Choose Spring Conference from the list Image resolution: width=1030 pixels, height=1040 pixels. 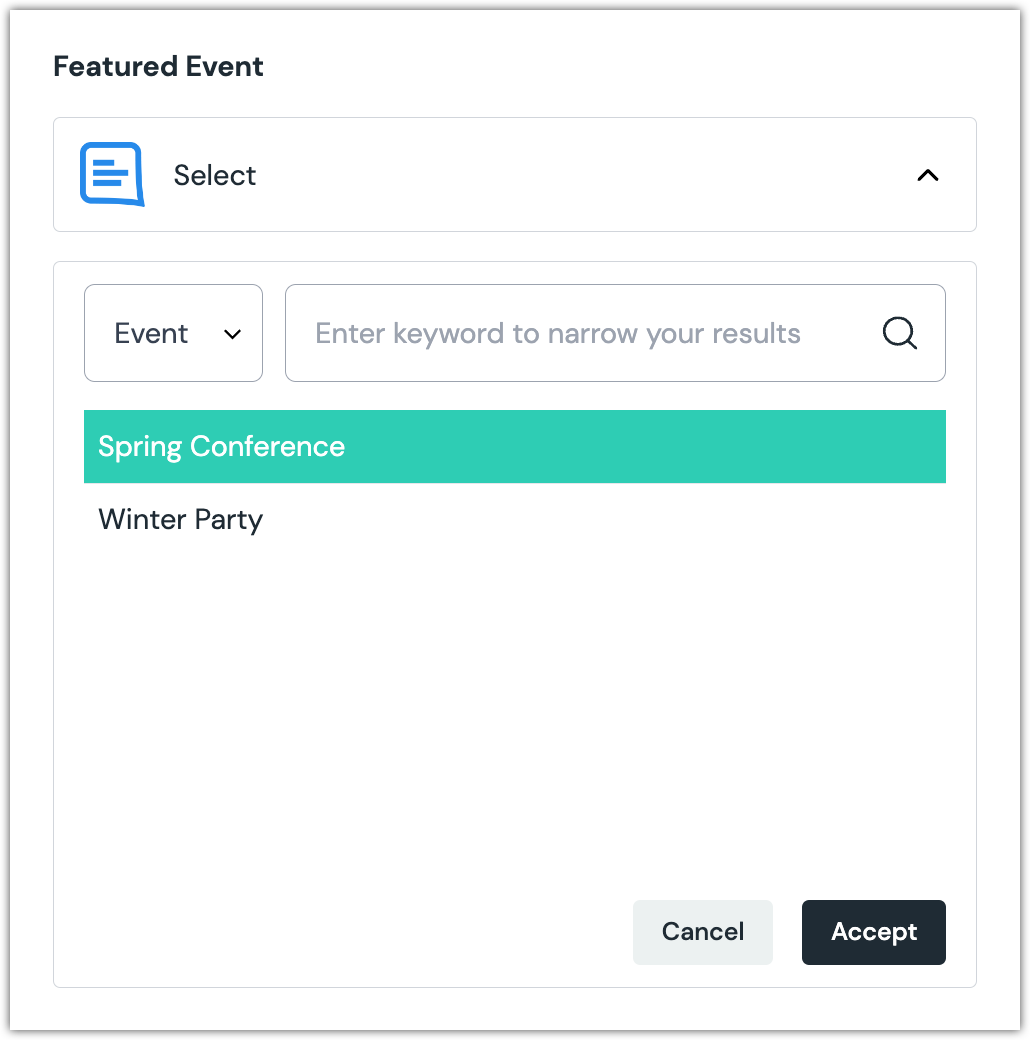221,446
